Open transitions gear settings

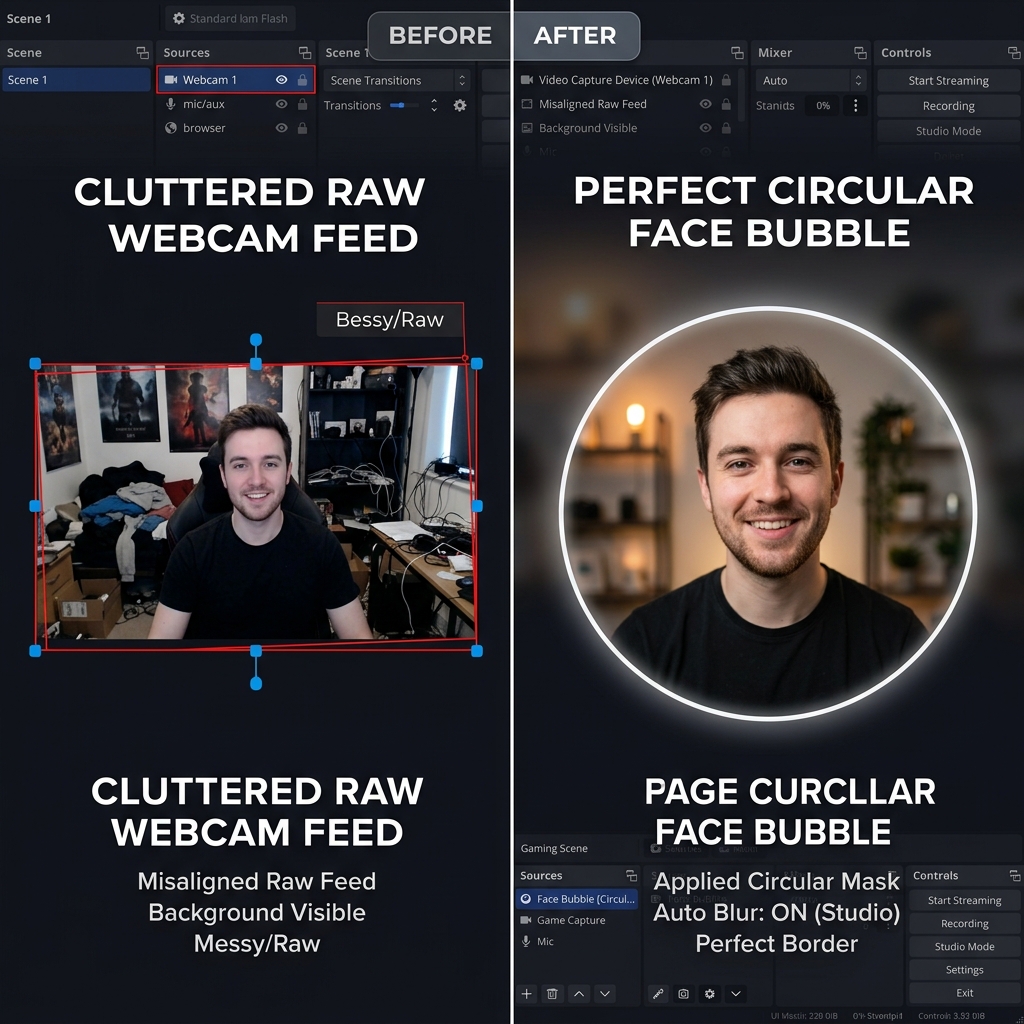[x=460, y=105]
